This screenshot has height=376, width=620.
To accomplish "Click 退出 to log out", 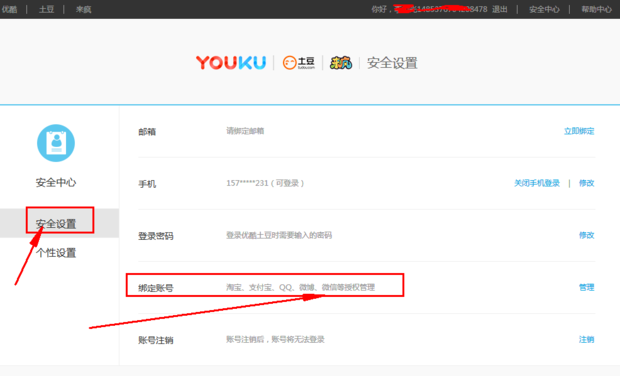I will coord(499,9).
